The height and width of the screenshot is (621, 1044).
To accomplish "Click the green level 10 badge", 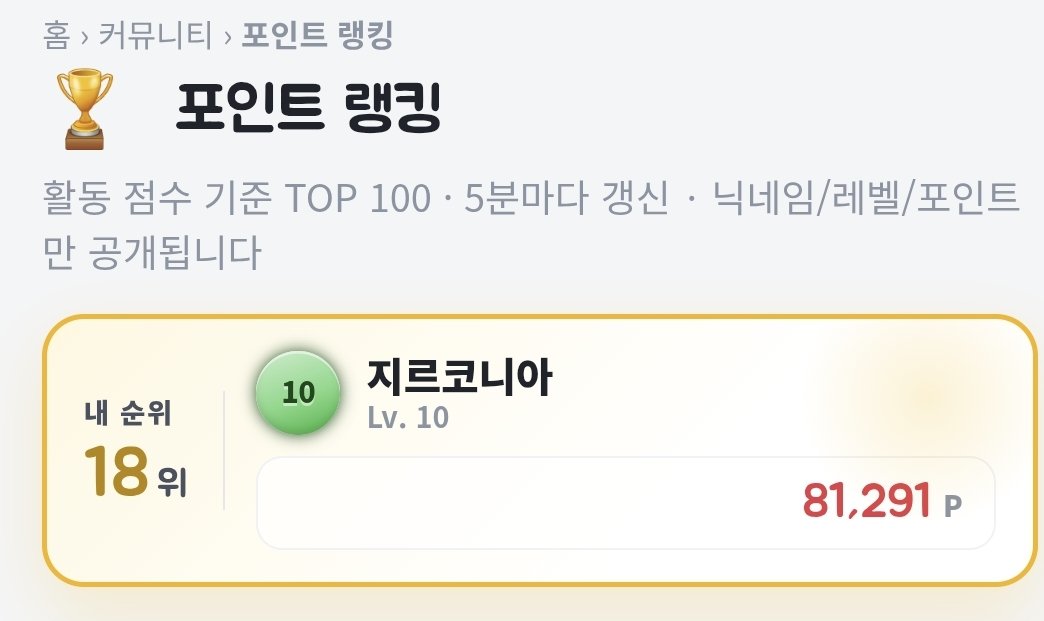I will 298,393.
